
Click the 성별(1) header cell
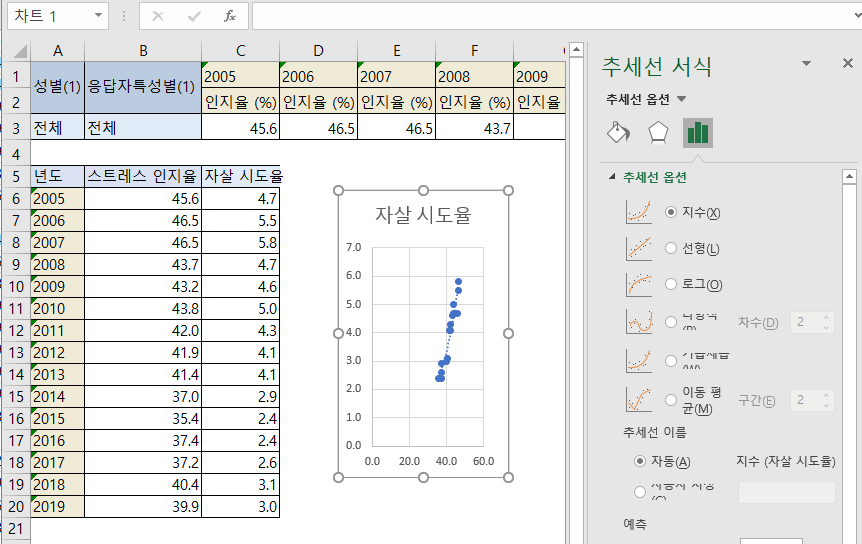58,87
